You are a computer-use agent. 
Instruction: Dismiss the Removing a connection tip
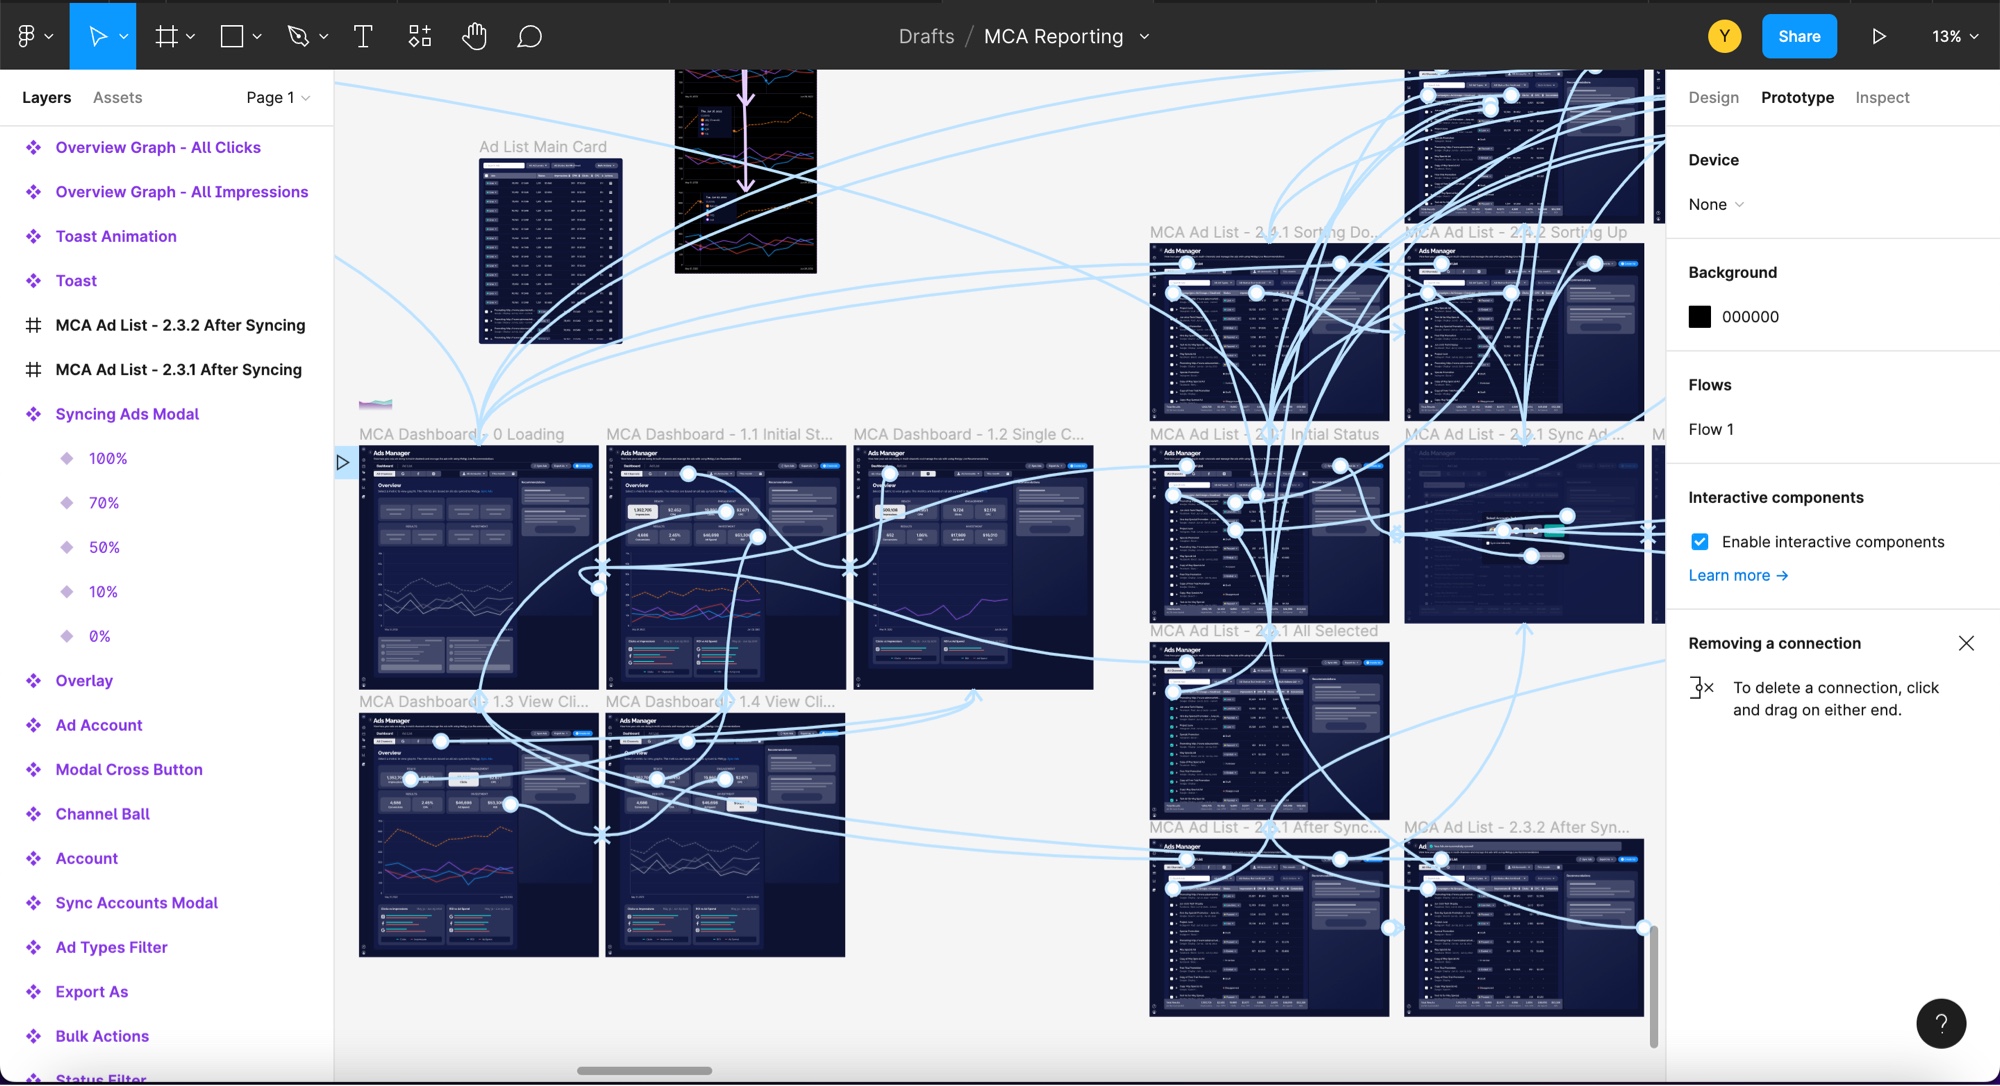point(1966,643)
